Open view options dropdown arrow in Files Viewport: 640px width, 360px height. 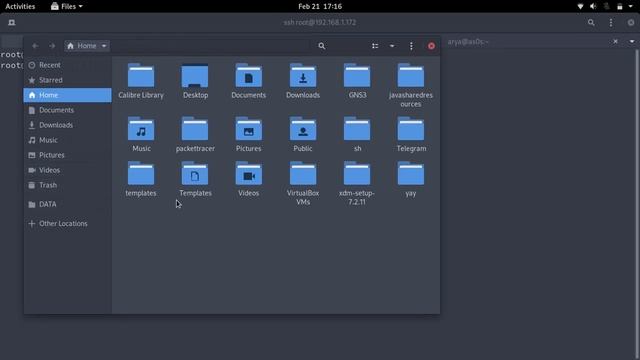(x=392, y=46)
